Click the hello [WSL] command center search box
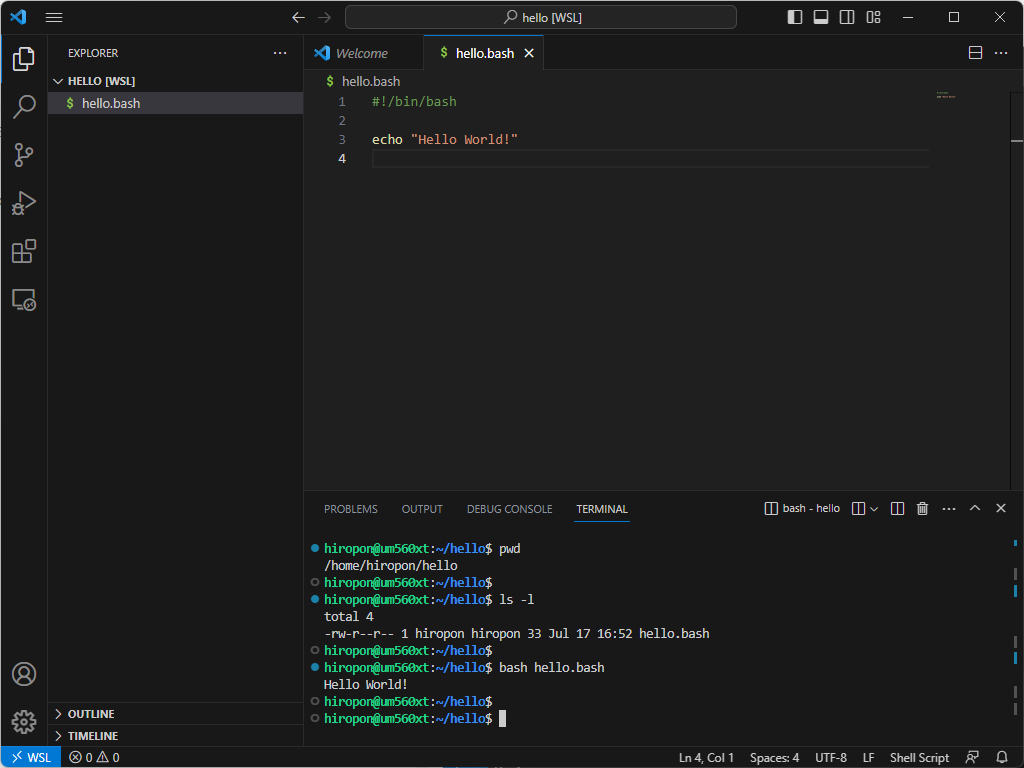This screenshot has height=768, width=1024. tap(540, 17)
